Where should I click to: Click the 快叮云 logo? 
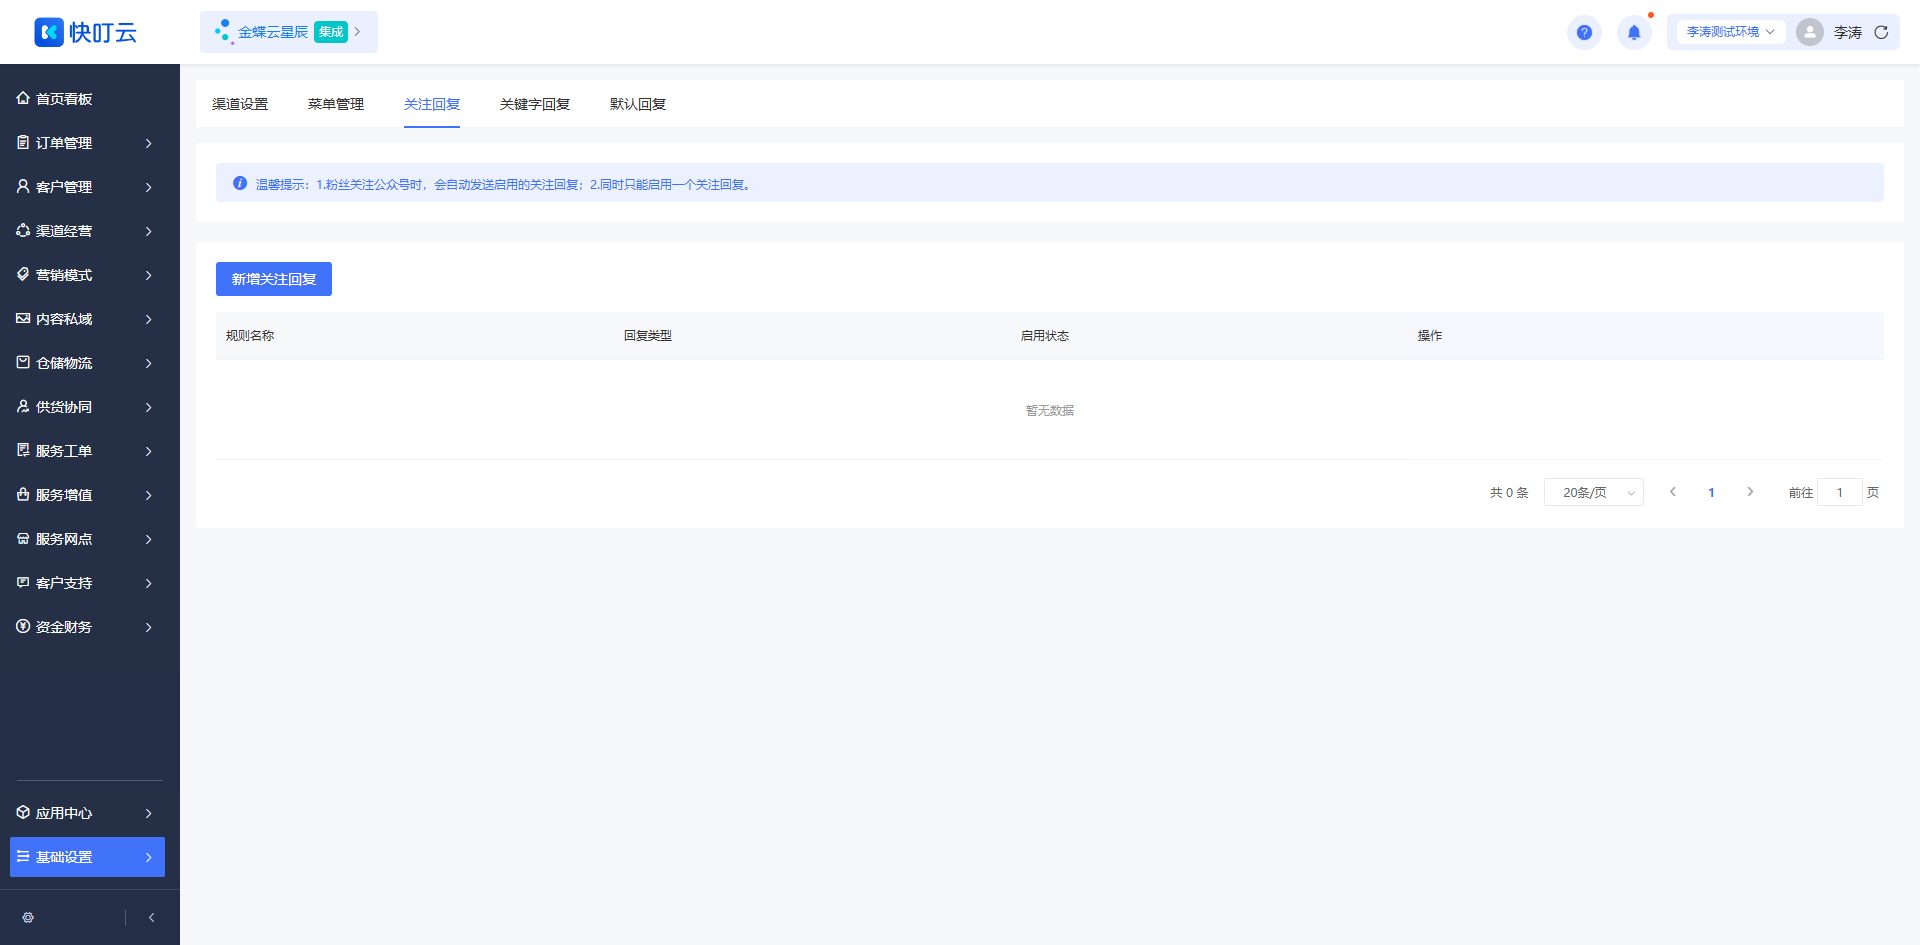(85, 32)
